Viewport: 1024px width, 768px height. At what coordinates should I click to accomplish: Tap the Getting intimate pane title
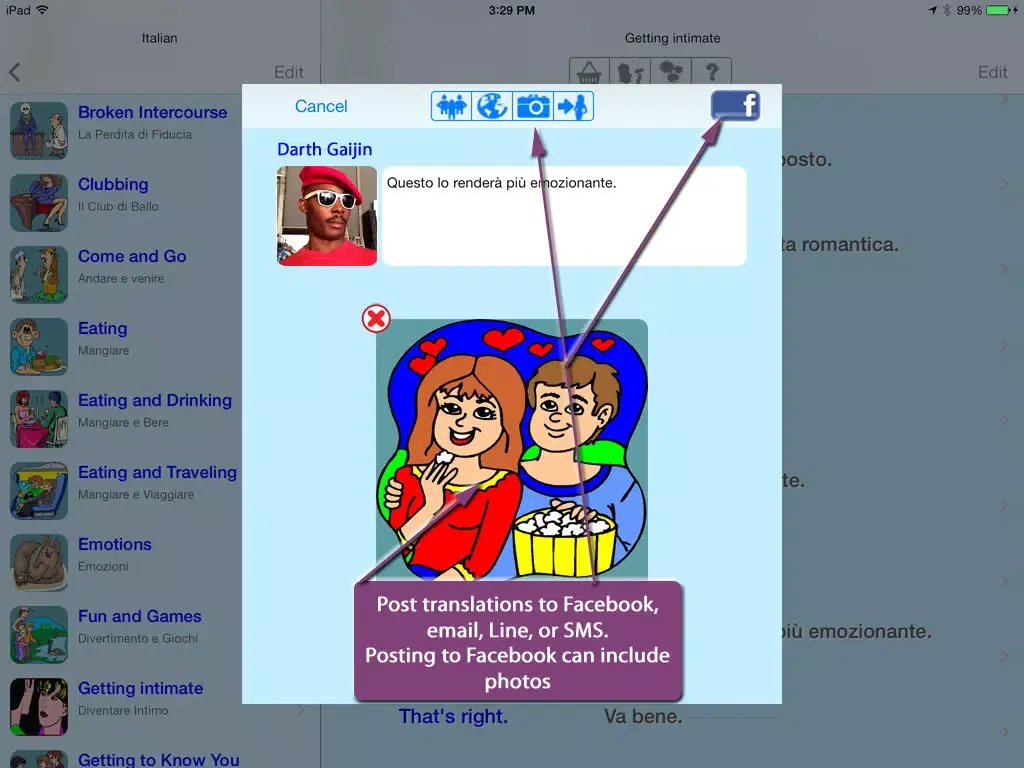point(673,38)
